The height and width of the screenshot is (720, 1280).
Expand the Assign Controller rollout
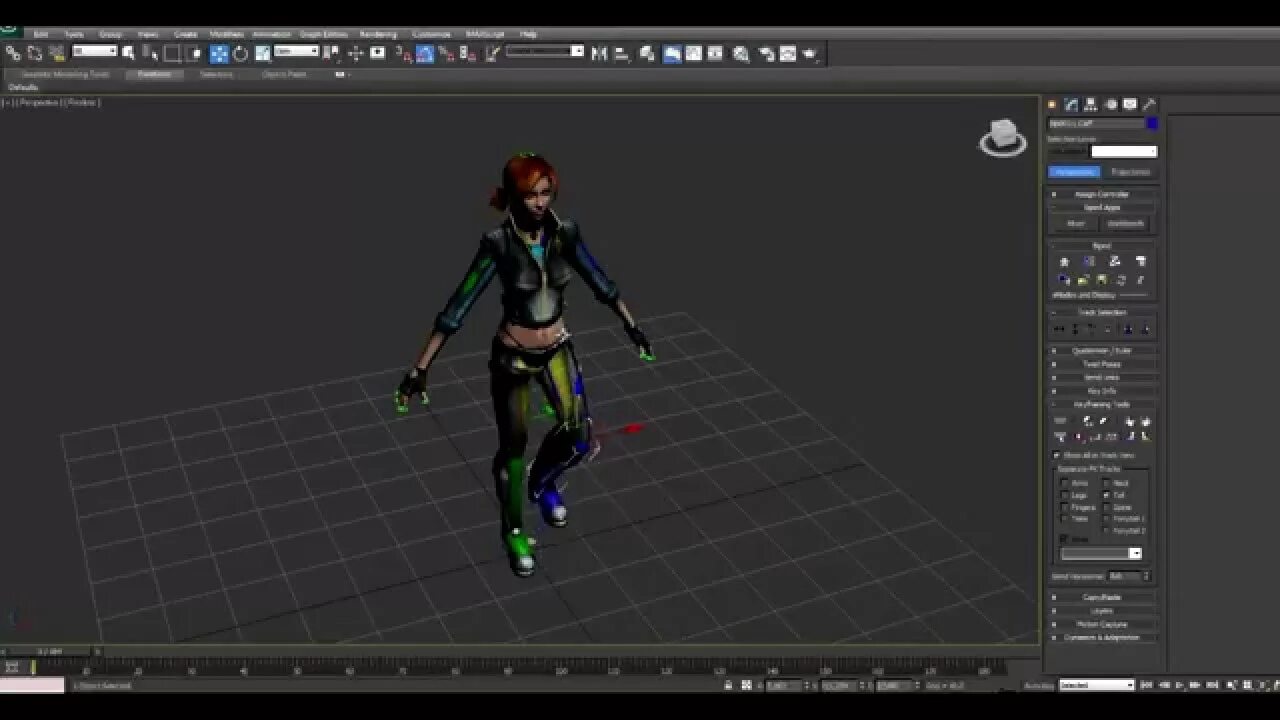click(x=1102, y=194)
